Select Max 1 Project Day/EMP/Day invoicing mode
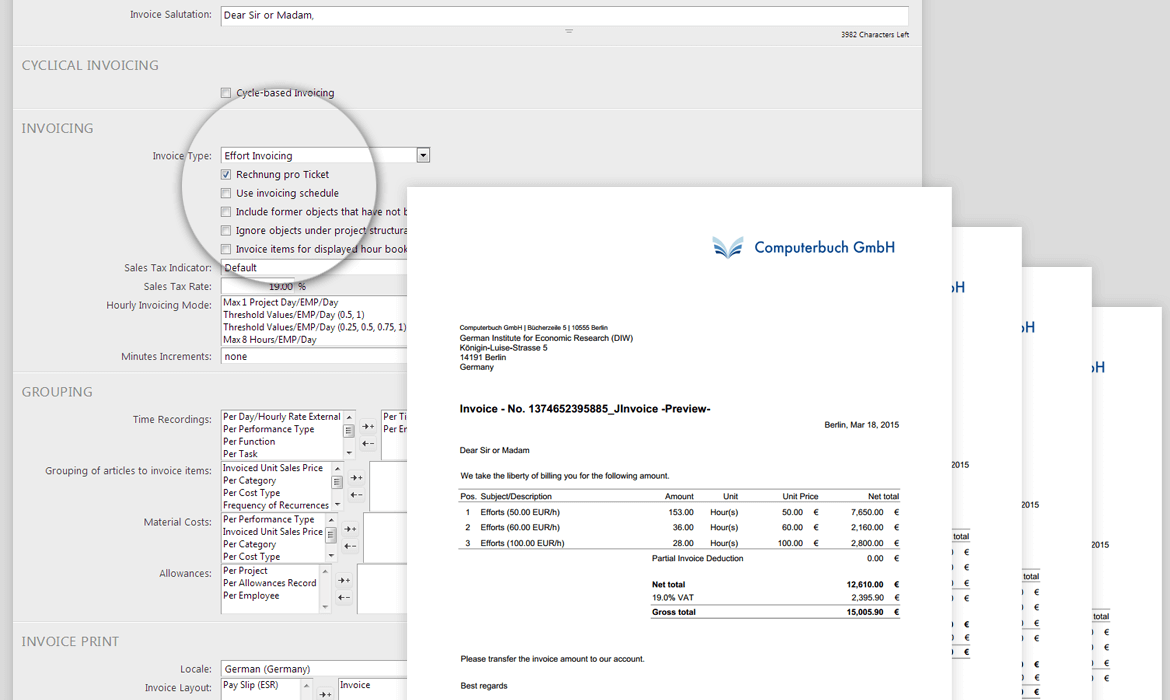The width and height of the screenshot is (1170, 700). pos(281,302)
